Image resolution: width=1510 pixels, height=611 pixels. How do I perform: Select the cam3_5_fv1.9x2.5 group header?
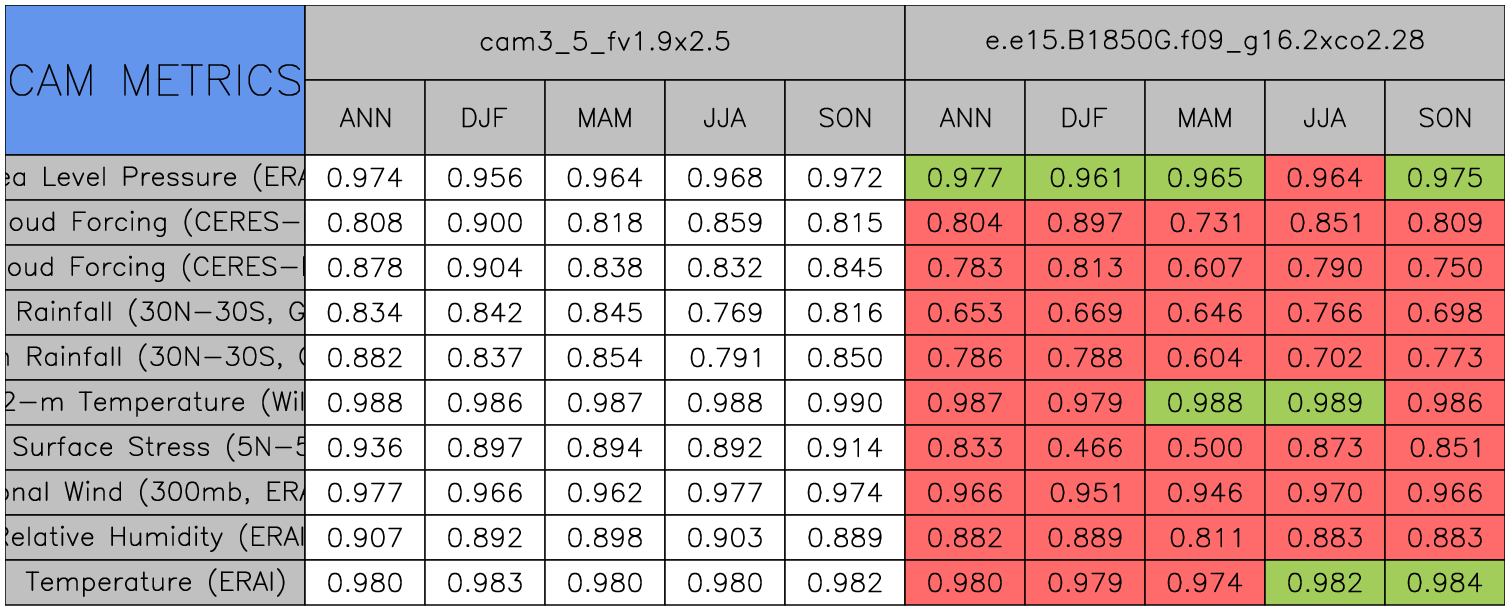(604, 42)
